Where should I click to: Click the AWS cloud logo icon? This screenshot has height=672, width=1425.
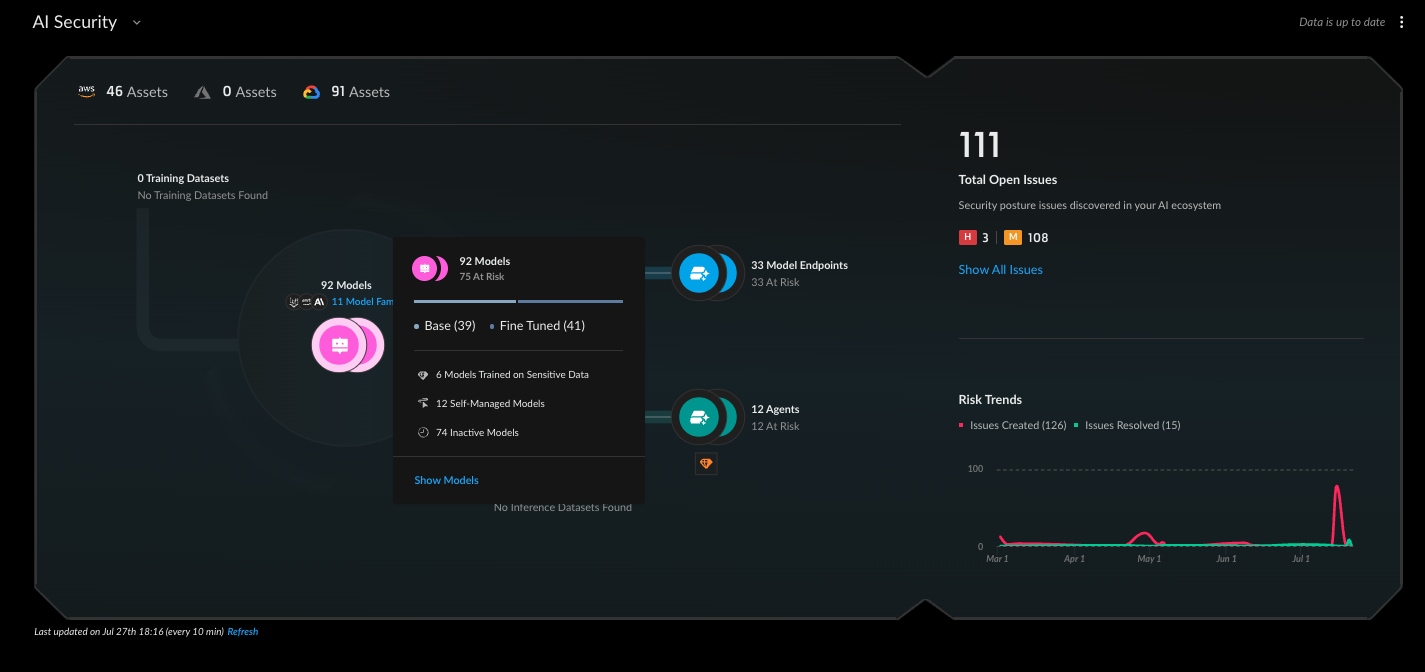87,91
